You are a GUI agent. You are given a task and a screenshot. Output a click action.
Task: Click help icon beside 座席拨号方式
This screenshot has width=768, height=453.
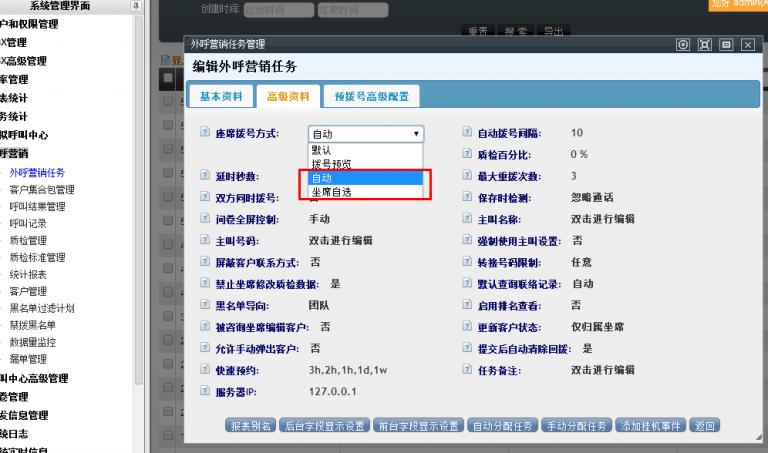point(205,133)
